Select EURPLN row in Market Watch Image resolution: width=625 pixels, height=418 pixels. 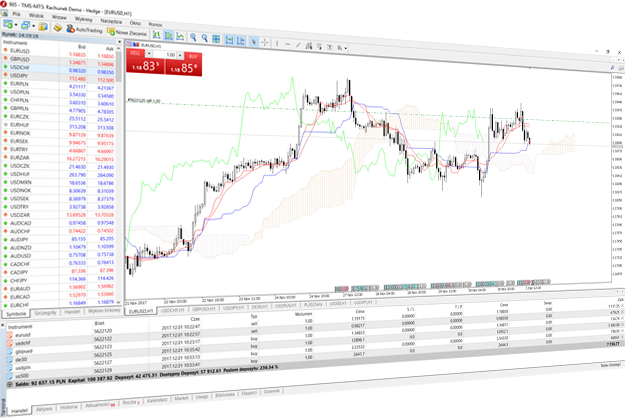pos(59,85)
